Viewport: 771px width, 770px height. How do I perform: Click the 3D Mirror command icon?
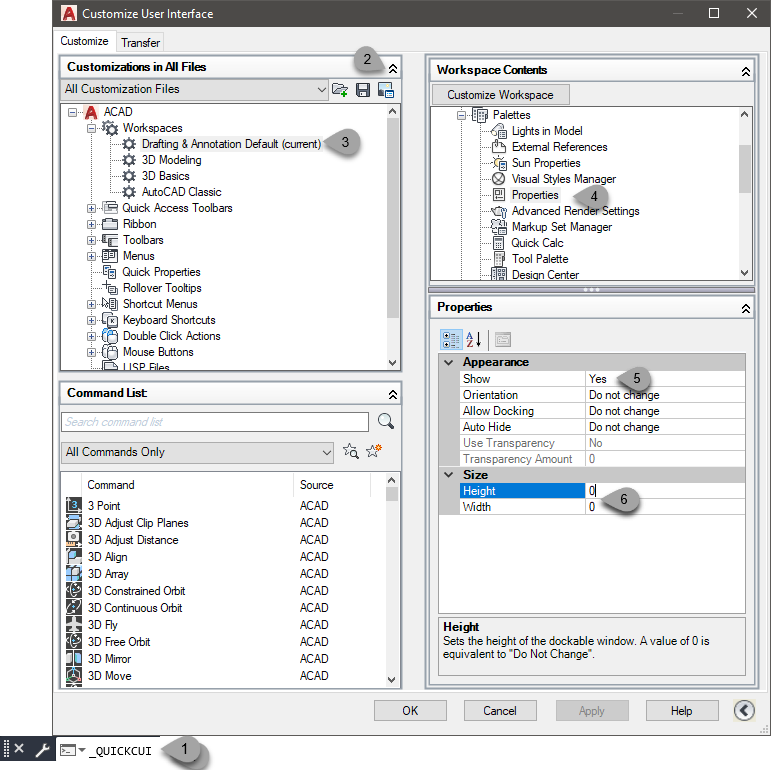pyautogui.click(x=74, y=658)
